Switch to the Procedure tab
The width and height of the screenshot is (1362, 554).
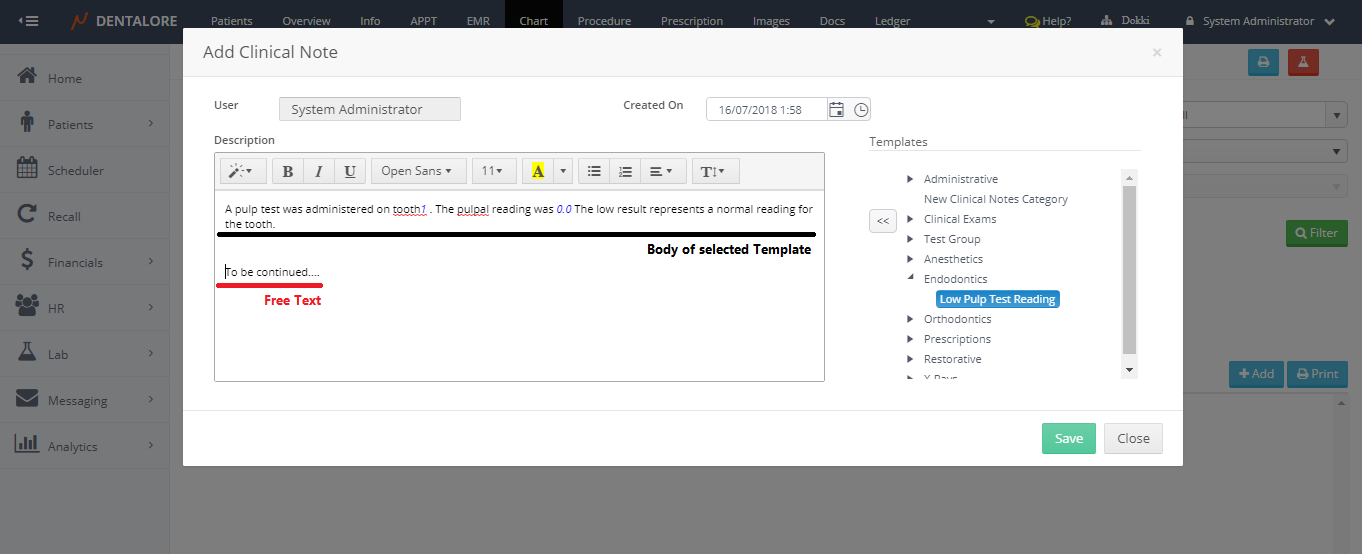click(604, 21)
